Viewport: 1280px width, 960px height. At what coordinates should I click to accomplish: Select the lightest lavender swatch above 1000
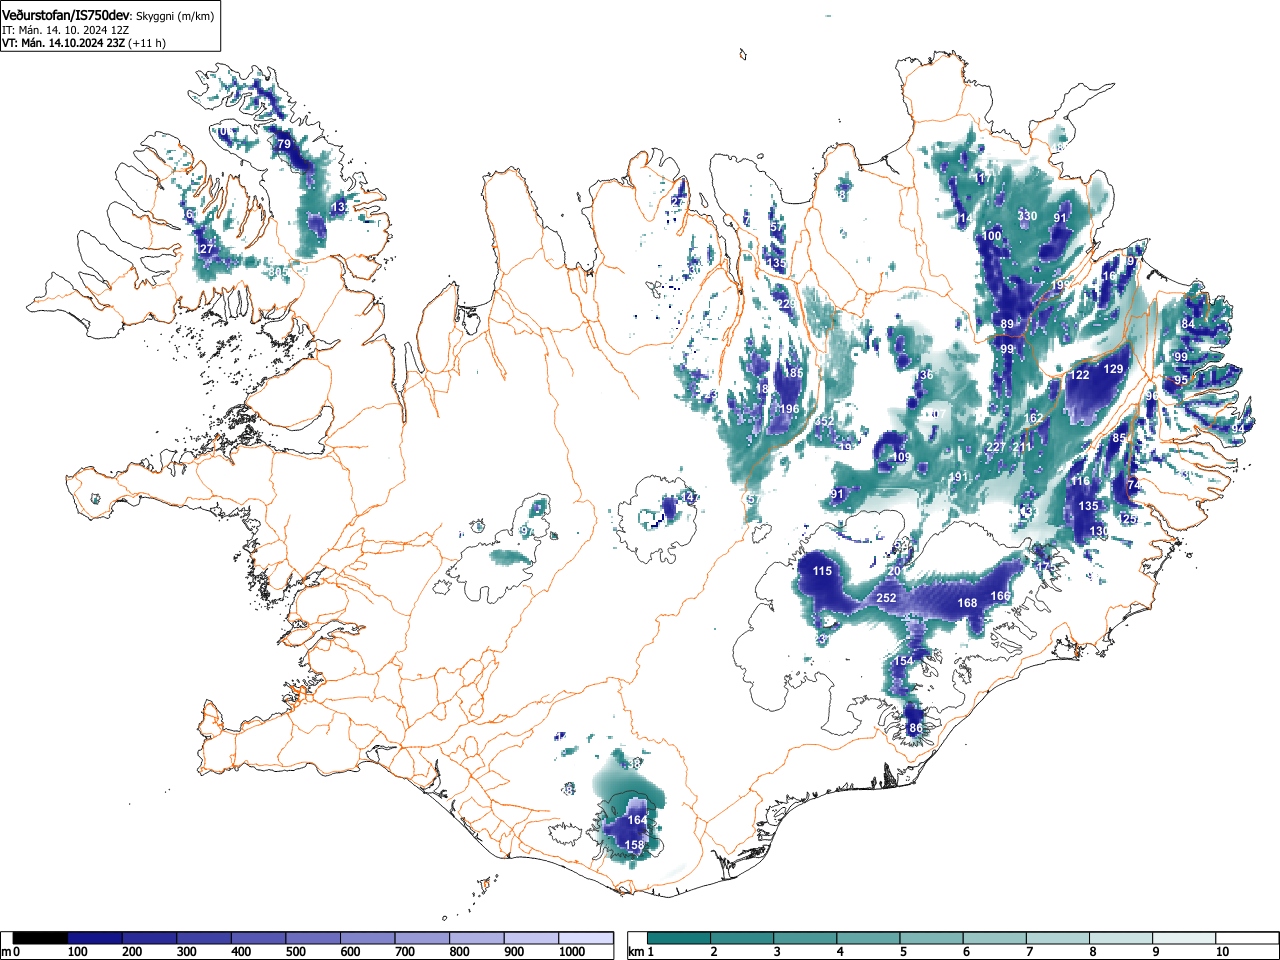tap(586, 938)
